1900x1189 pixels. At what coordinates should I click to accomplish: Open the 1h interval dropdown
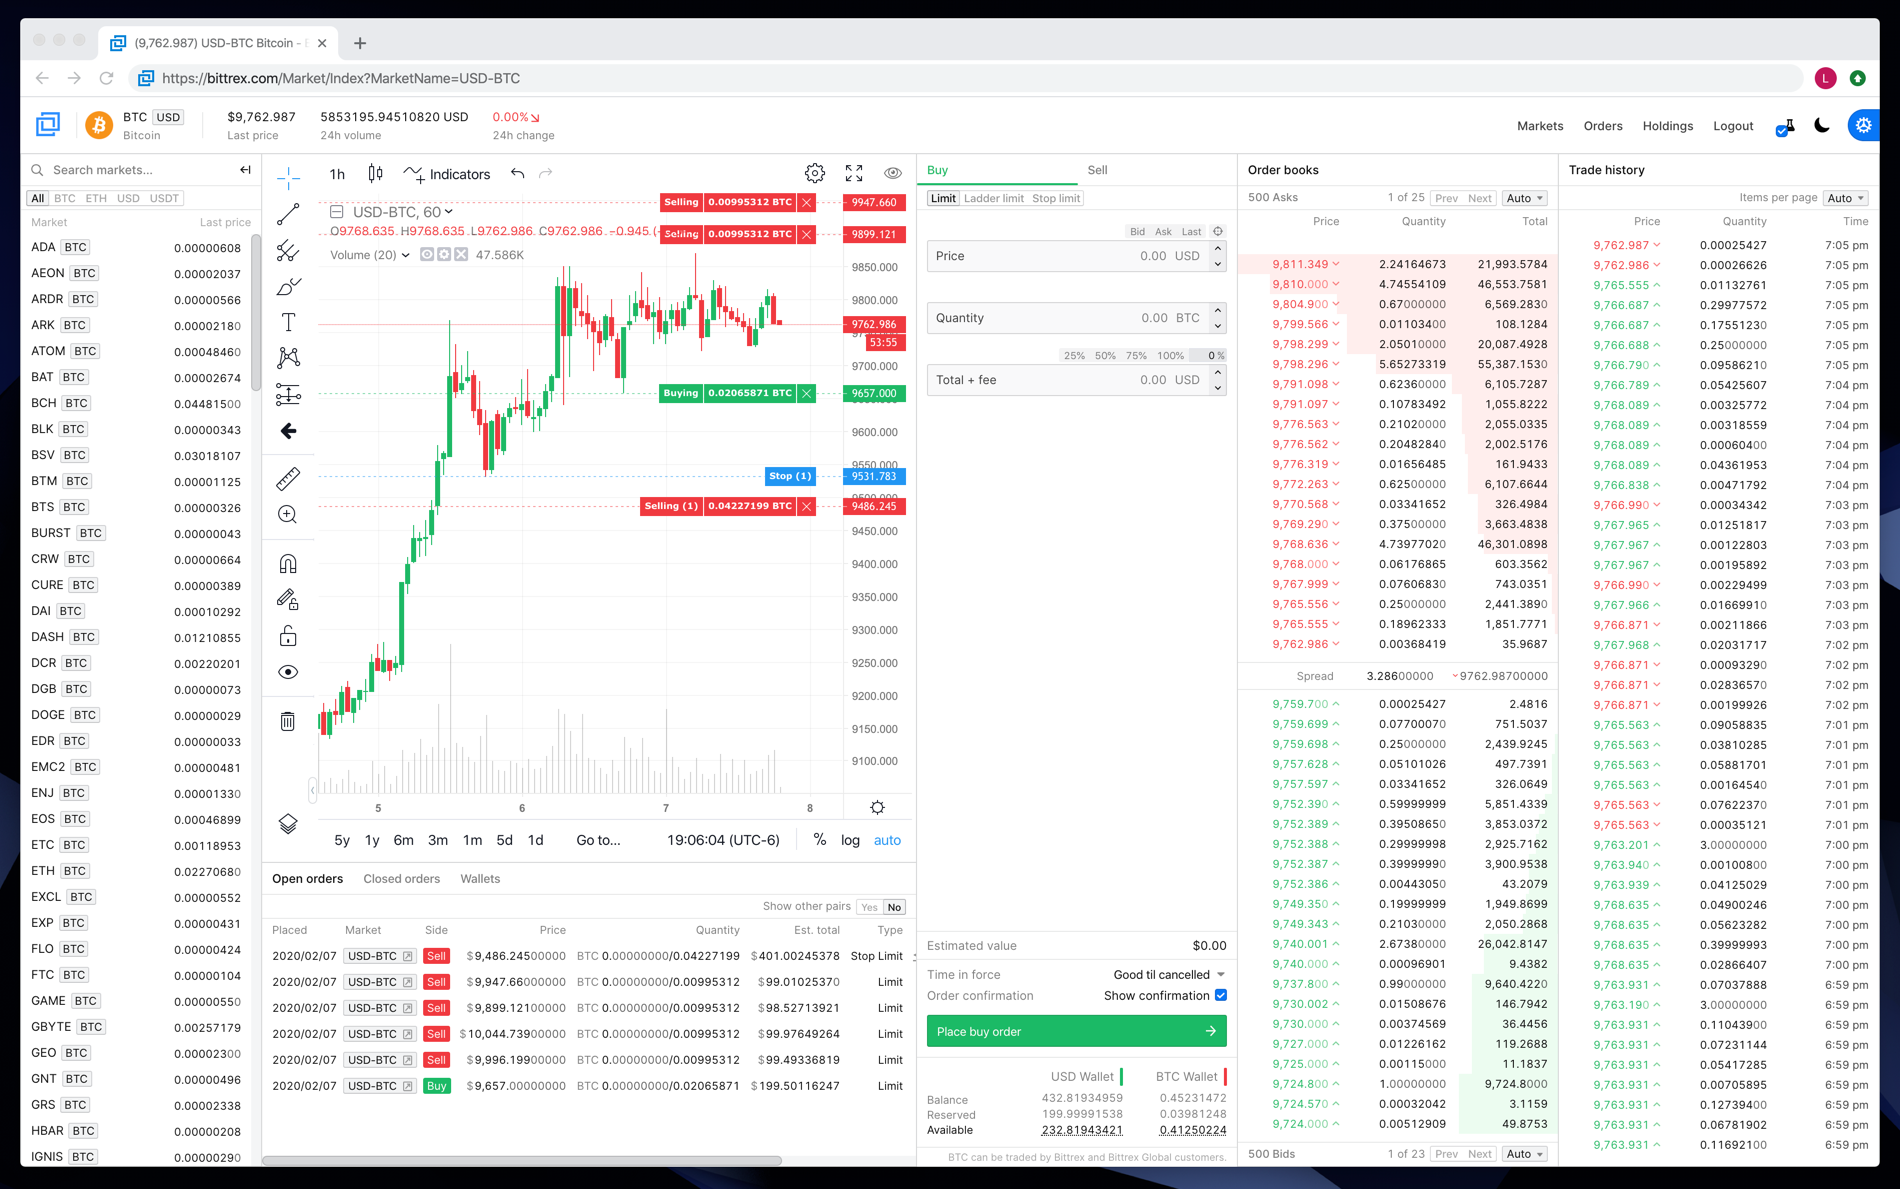337,174
